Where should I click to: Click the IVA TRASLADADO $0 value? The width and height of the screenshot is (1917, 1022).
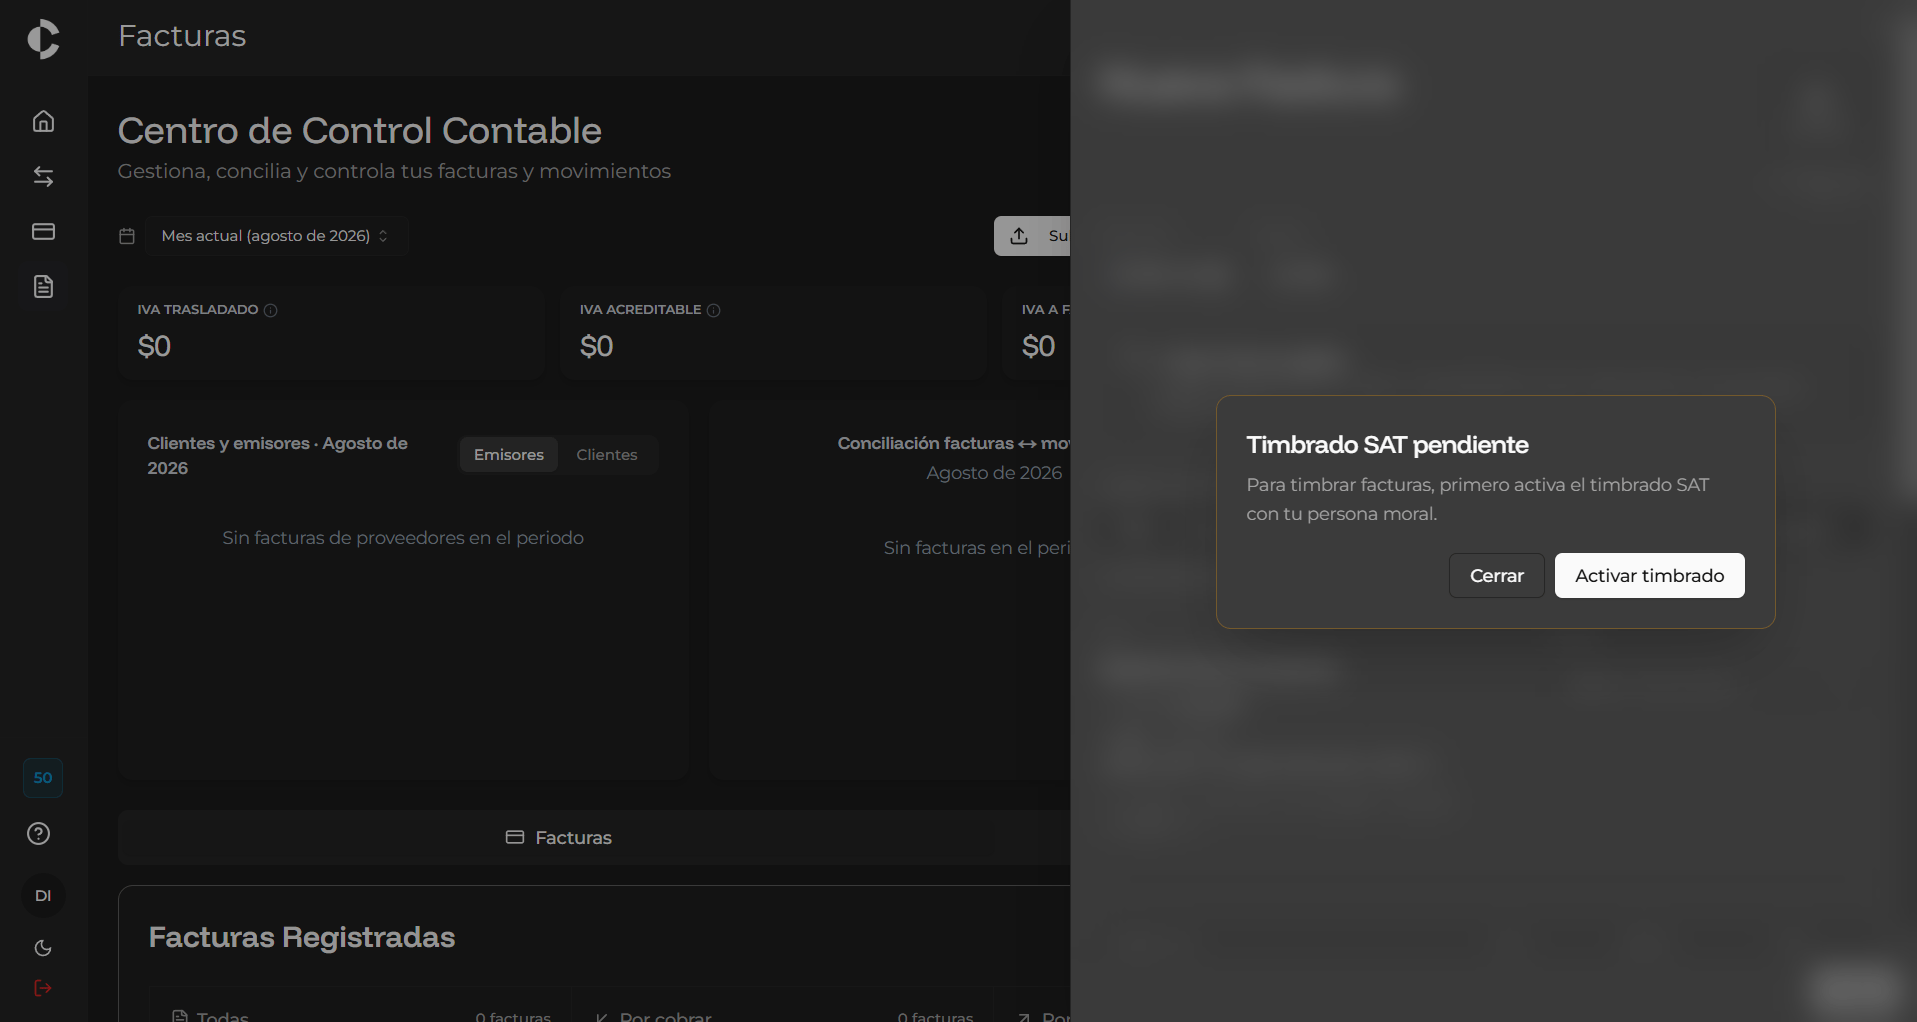pos(154,347)
